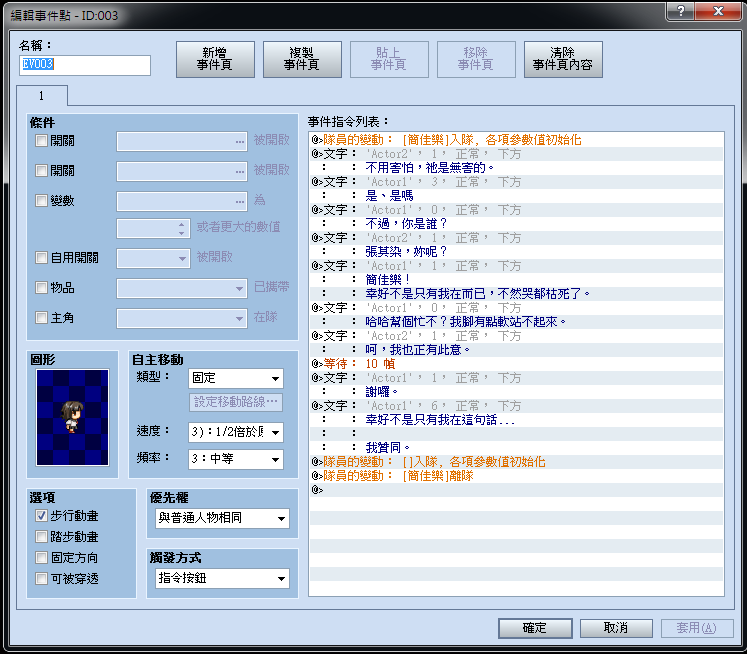This screenshot has width=747, height=654.
Task: Select line 幸好不是只有我在而已，不然哭都枯死了。
Action: click(x=516, y=294)
